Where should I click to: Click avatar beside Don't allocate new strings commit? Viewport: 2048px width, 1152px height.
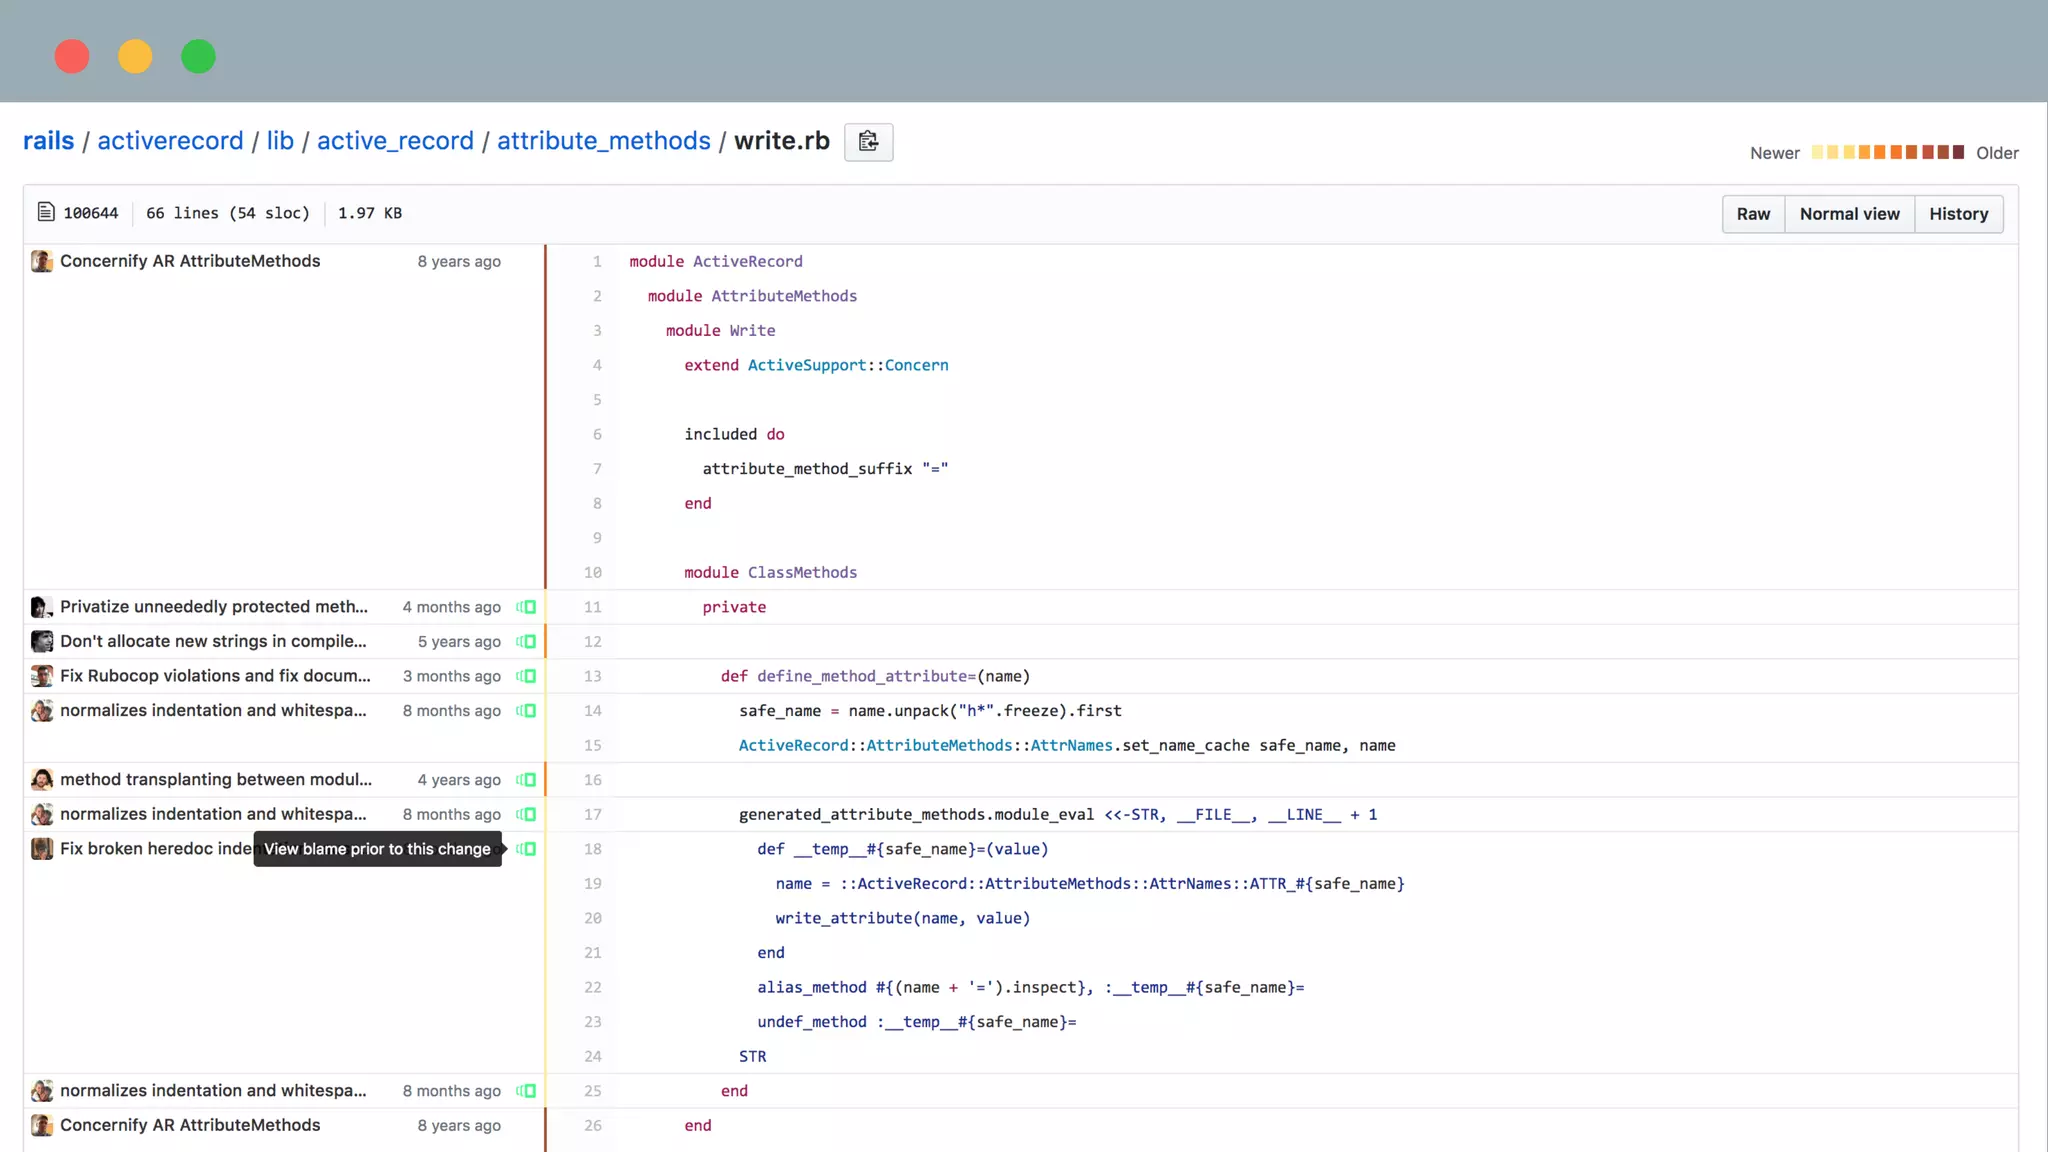[41, 642]
